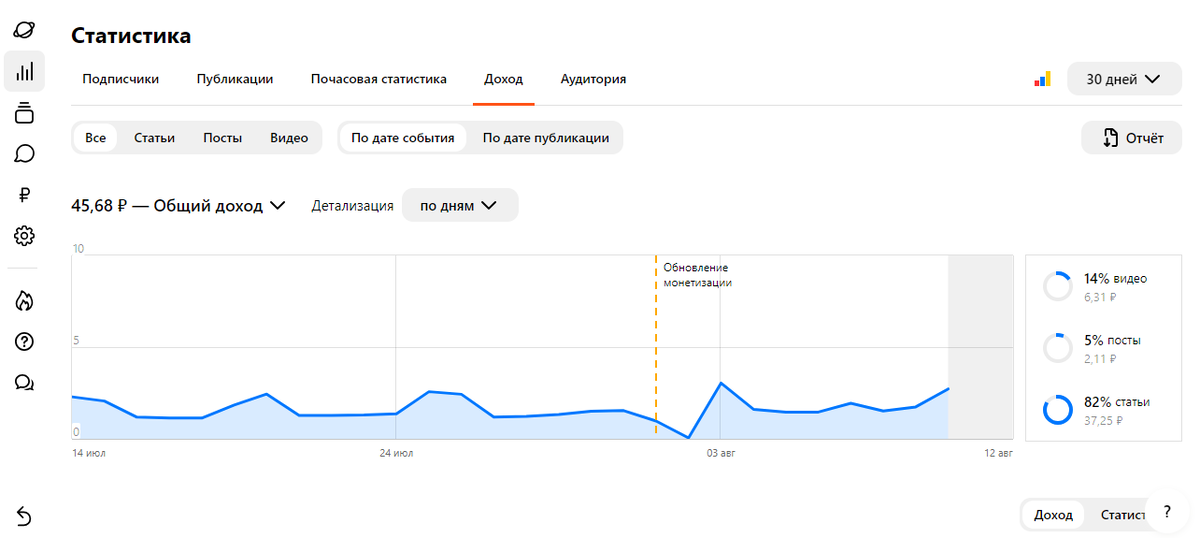The height and width of the screenshot is (538, 1200).
Task: Click the Отчёт download button
Action: 1132,138
